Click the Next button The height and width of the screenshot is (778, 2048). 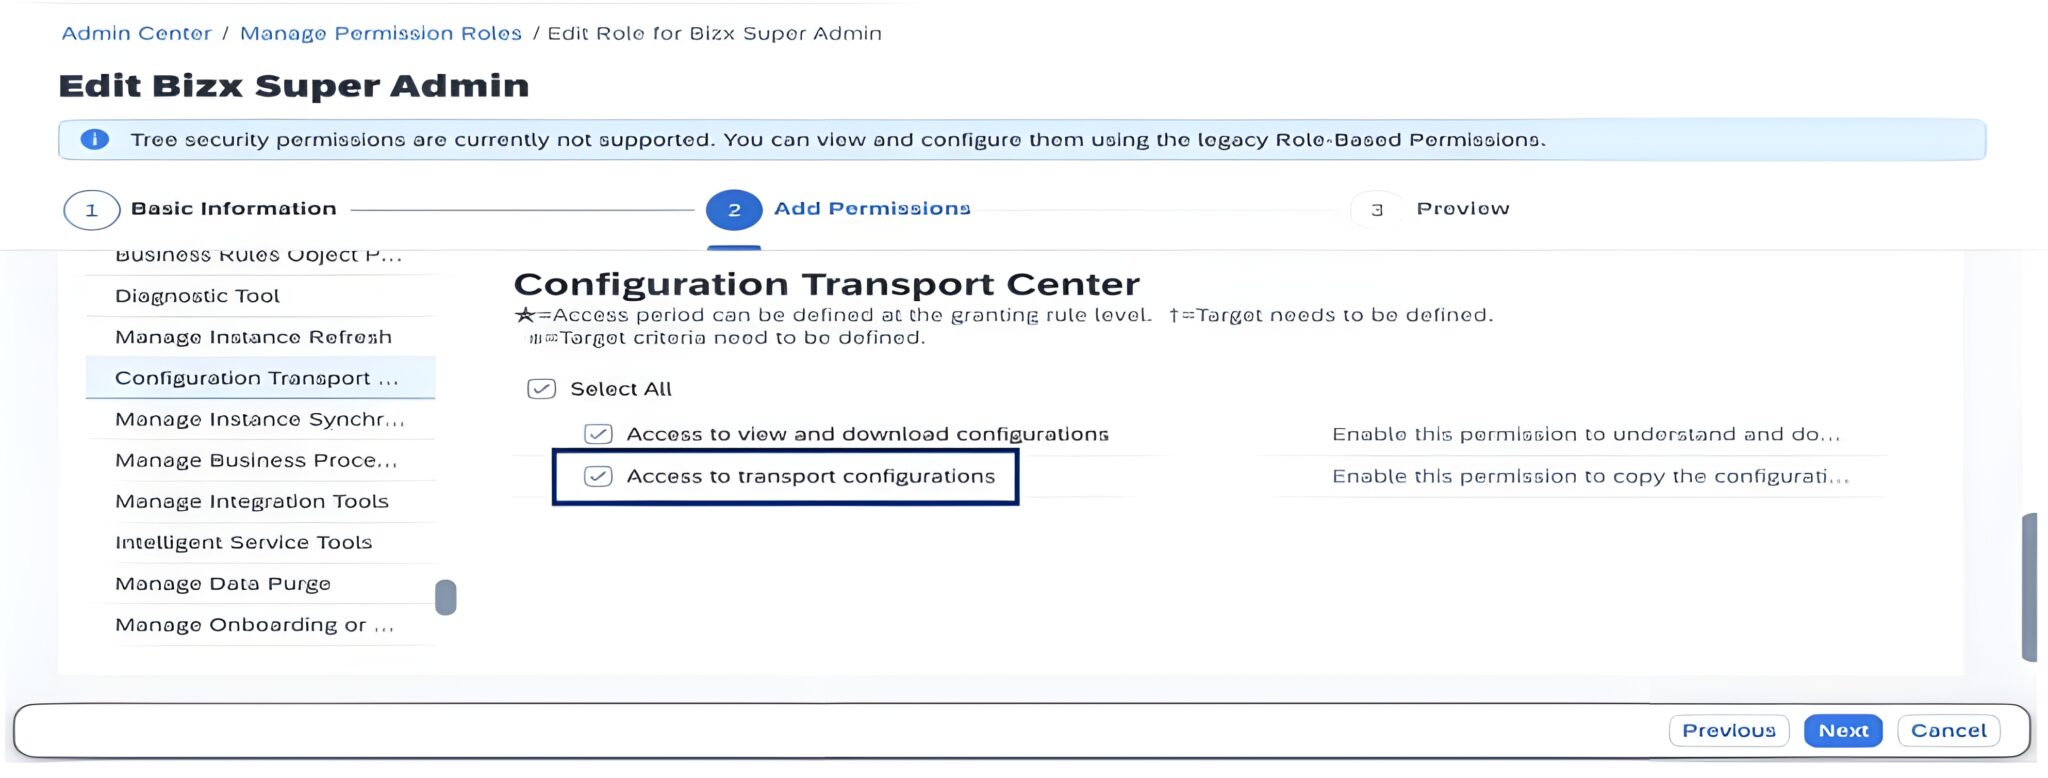tap(1843, 730)
